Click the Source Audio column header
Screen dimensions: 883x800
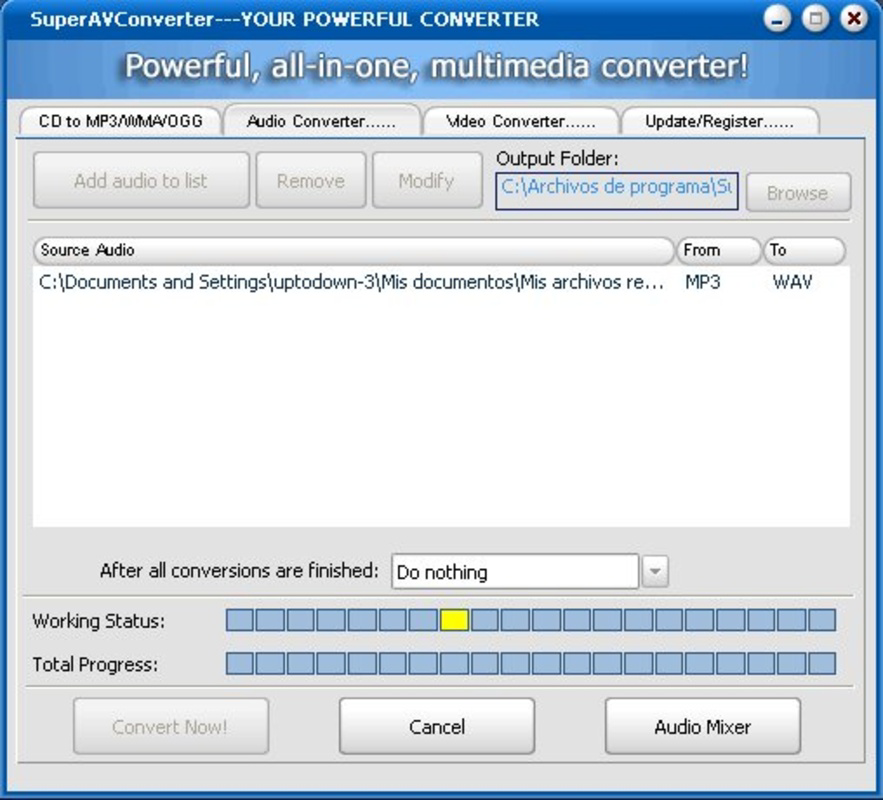pos(354,251)
